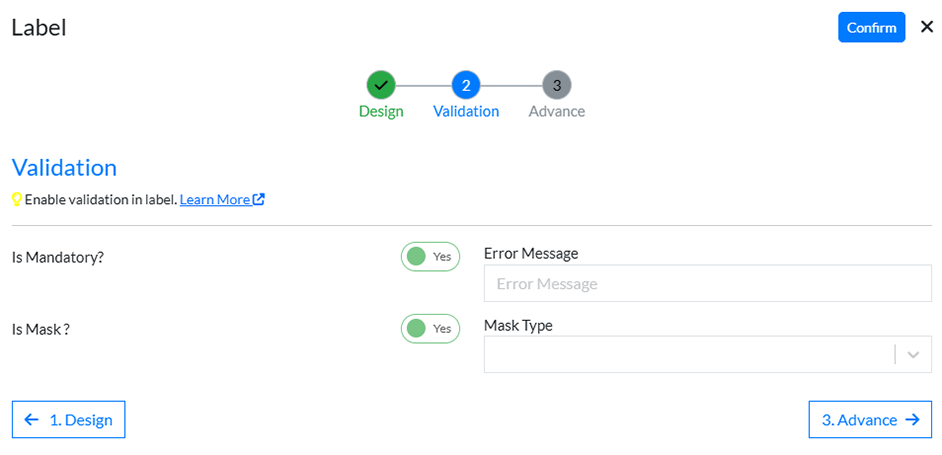Close the Label dialog with the X
The width and height of the screenshot is (942, 455).
pyautogui.click(x=926, y=27)
